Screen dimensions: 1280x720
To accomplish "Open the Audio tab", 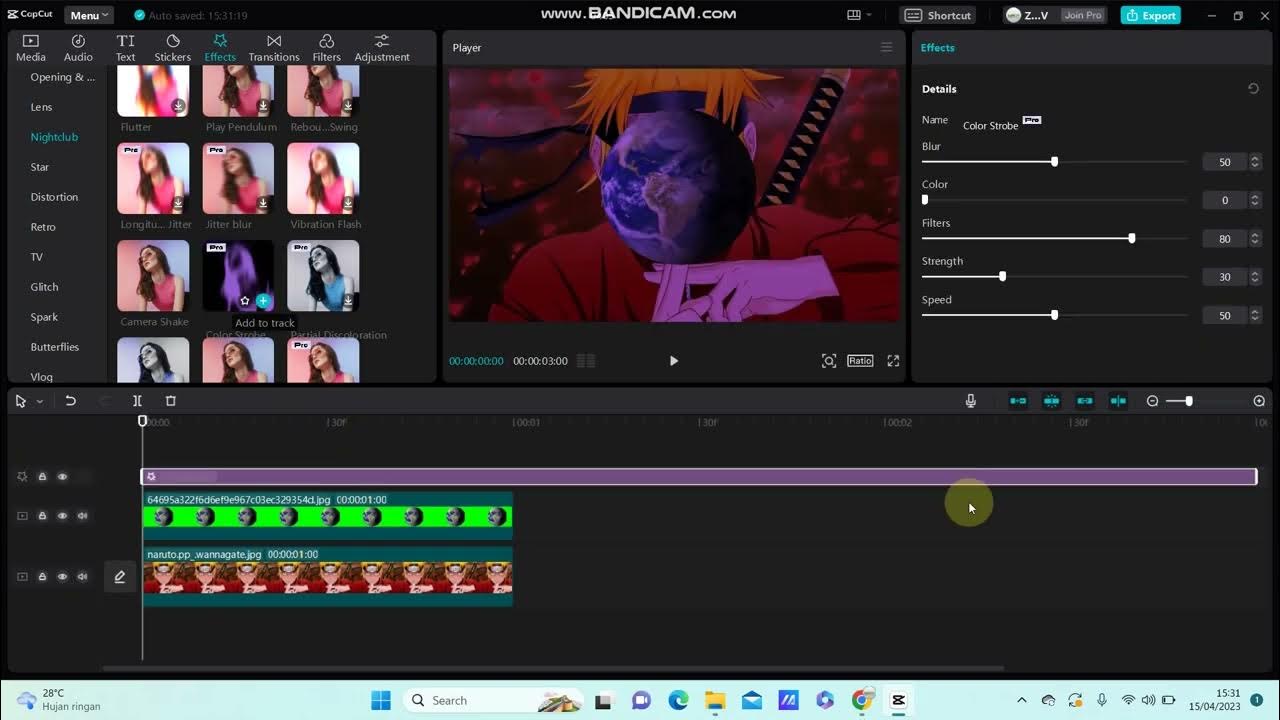I will point(78,47).
